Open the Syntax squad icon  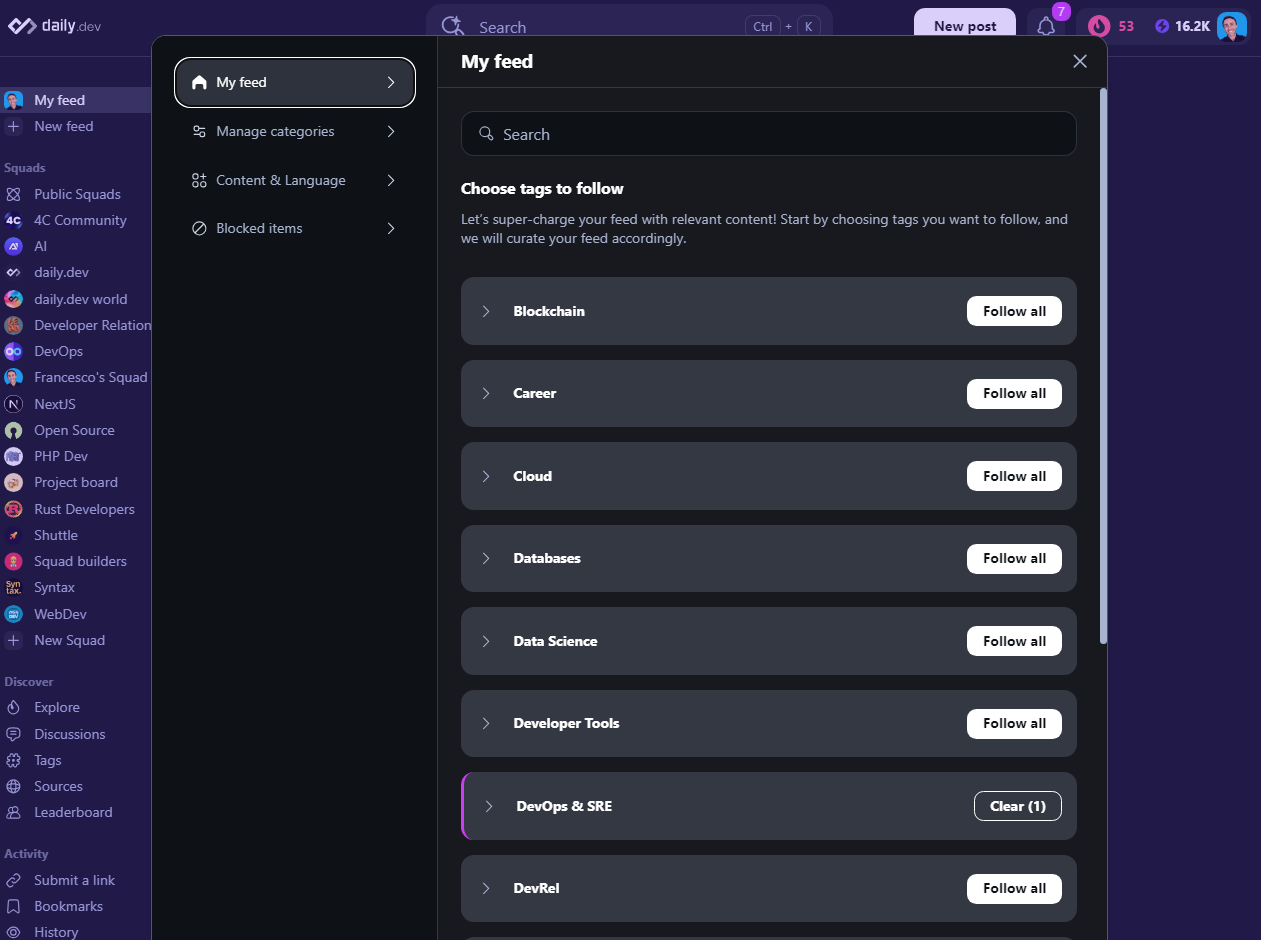pyautogui.click(x=13, y=587)
